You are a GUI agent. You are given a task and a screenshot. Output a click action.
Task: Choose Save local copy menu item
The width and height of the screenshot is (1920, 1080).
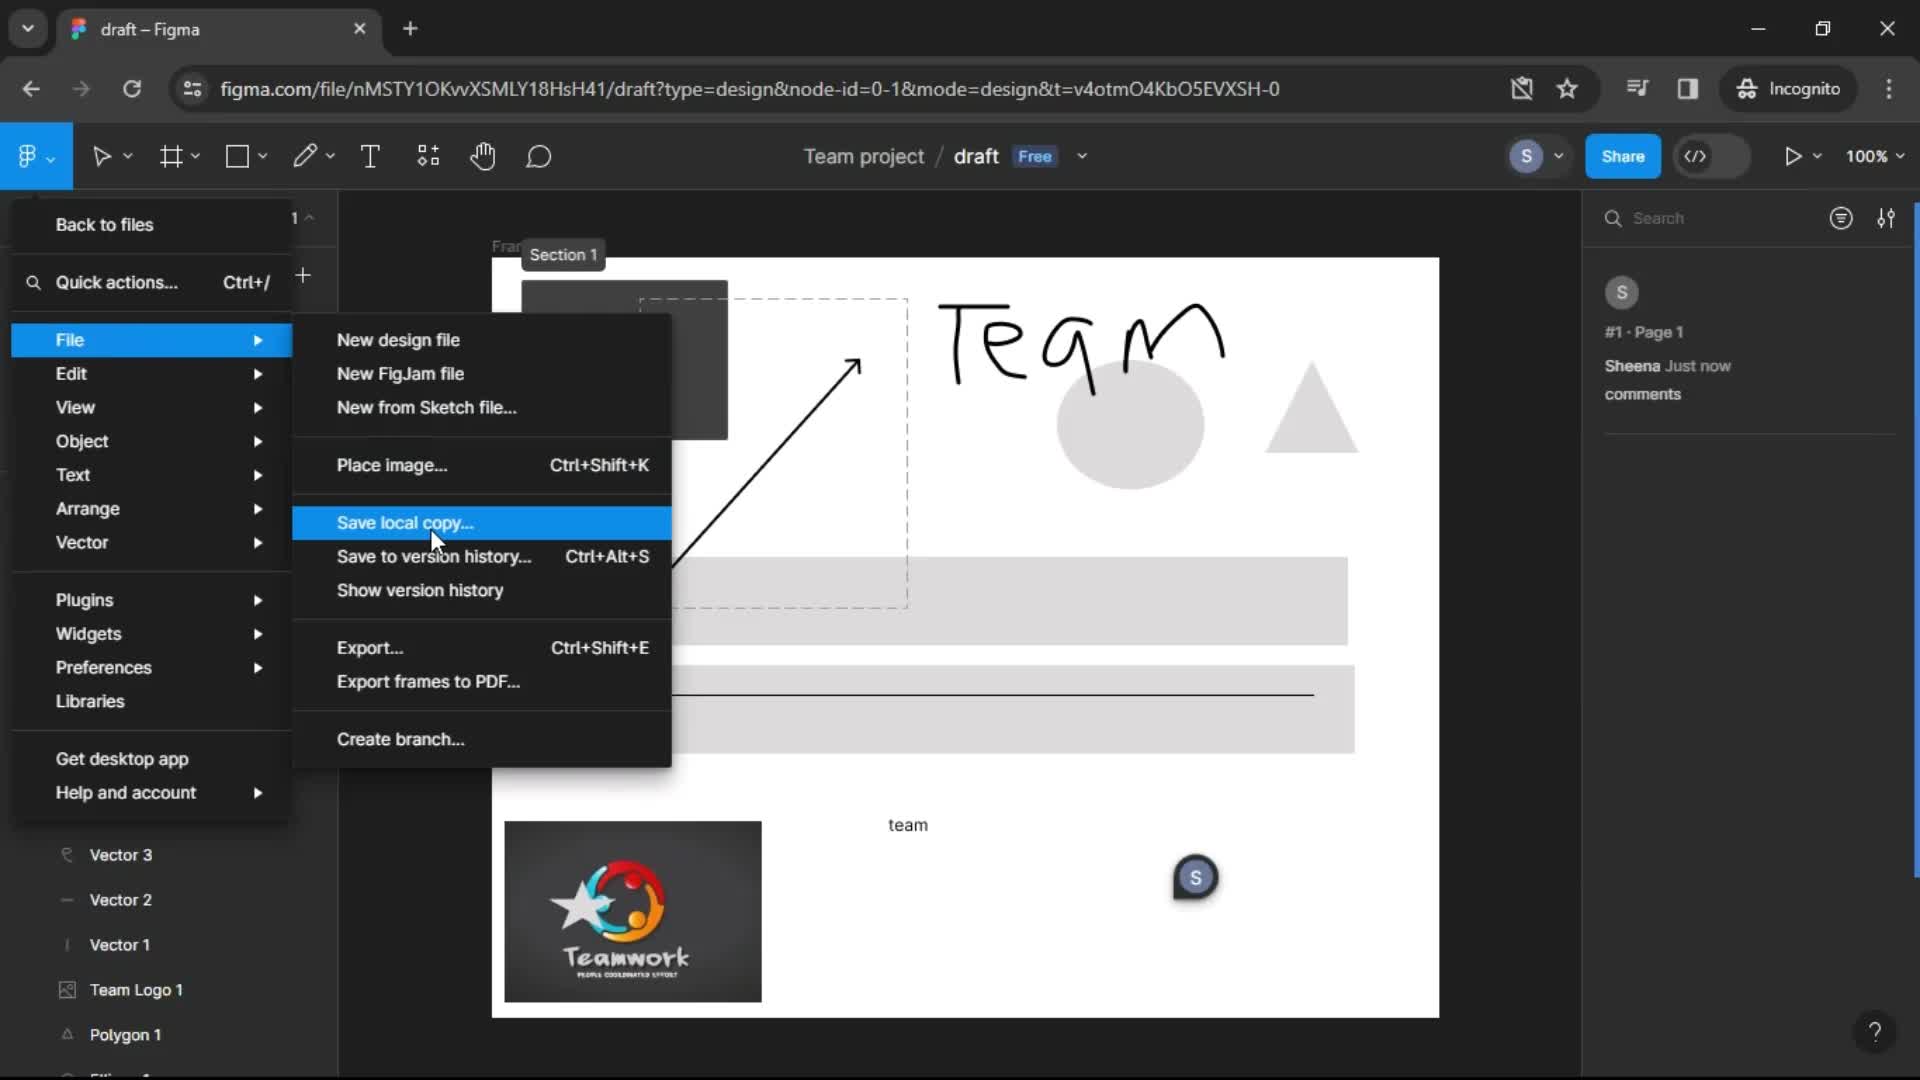pyautogui.click(x=481, y=523)
